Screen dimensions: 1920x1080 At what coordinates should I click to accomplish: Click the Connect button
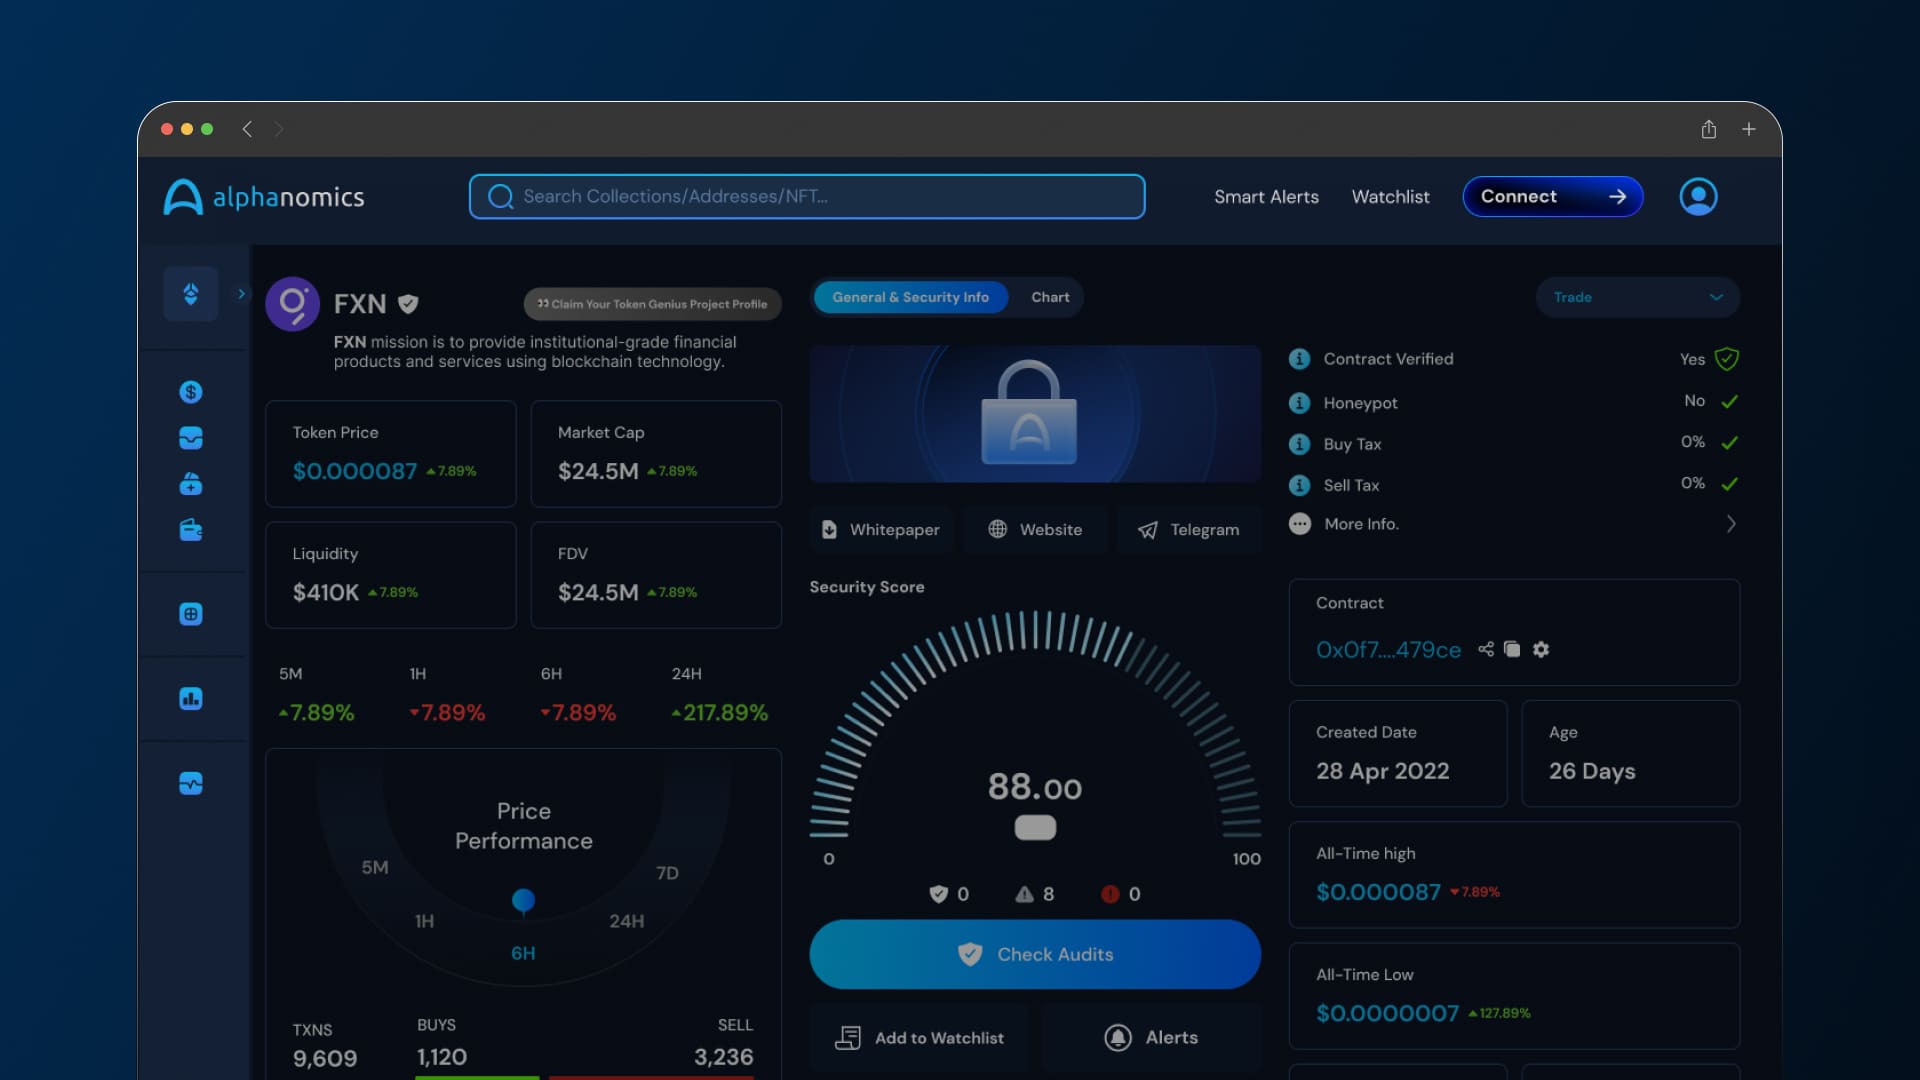pos(1552,197)
